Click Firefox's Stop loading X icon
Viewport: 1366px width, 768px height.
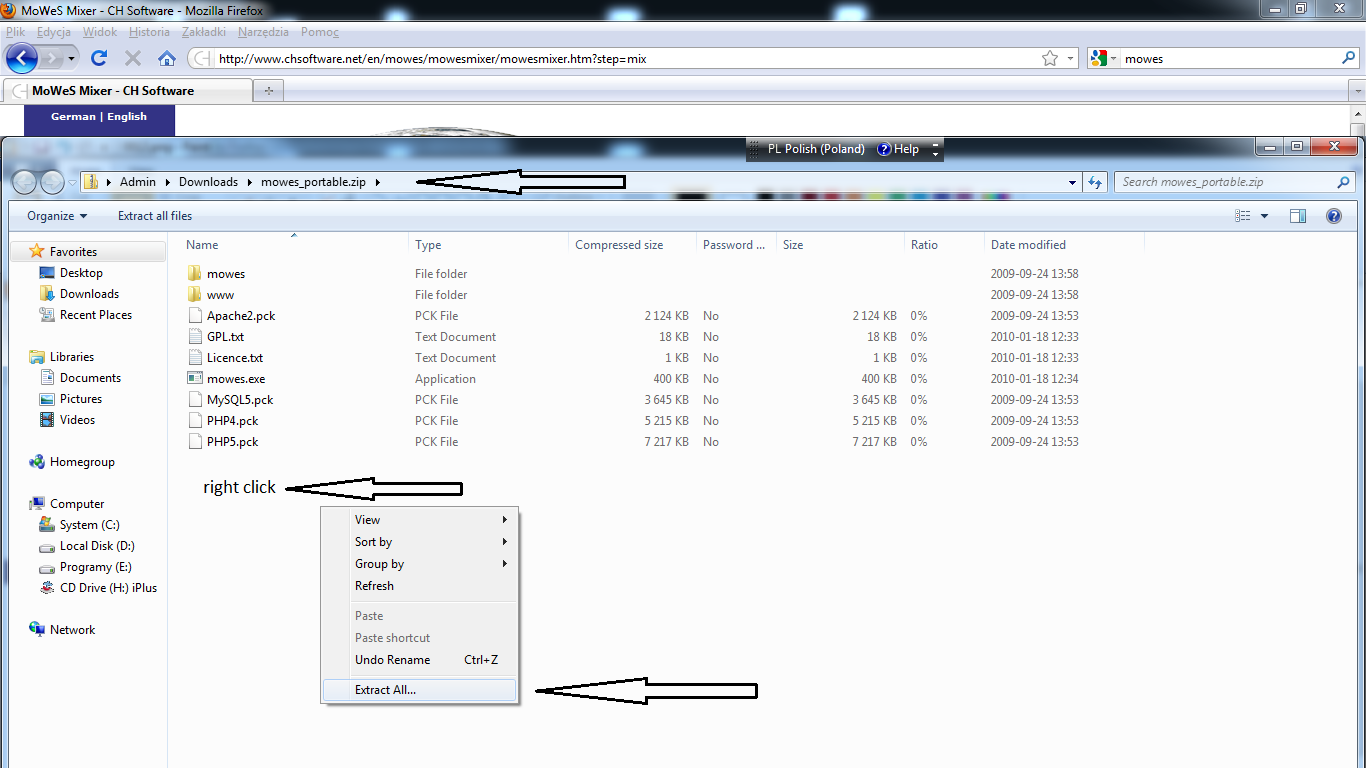133,58
